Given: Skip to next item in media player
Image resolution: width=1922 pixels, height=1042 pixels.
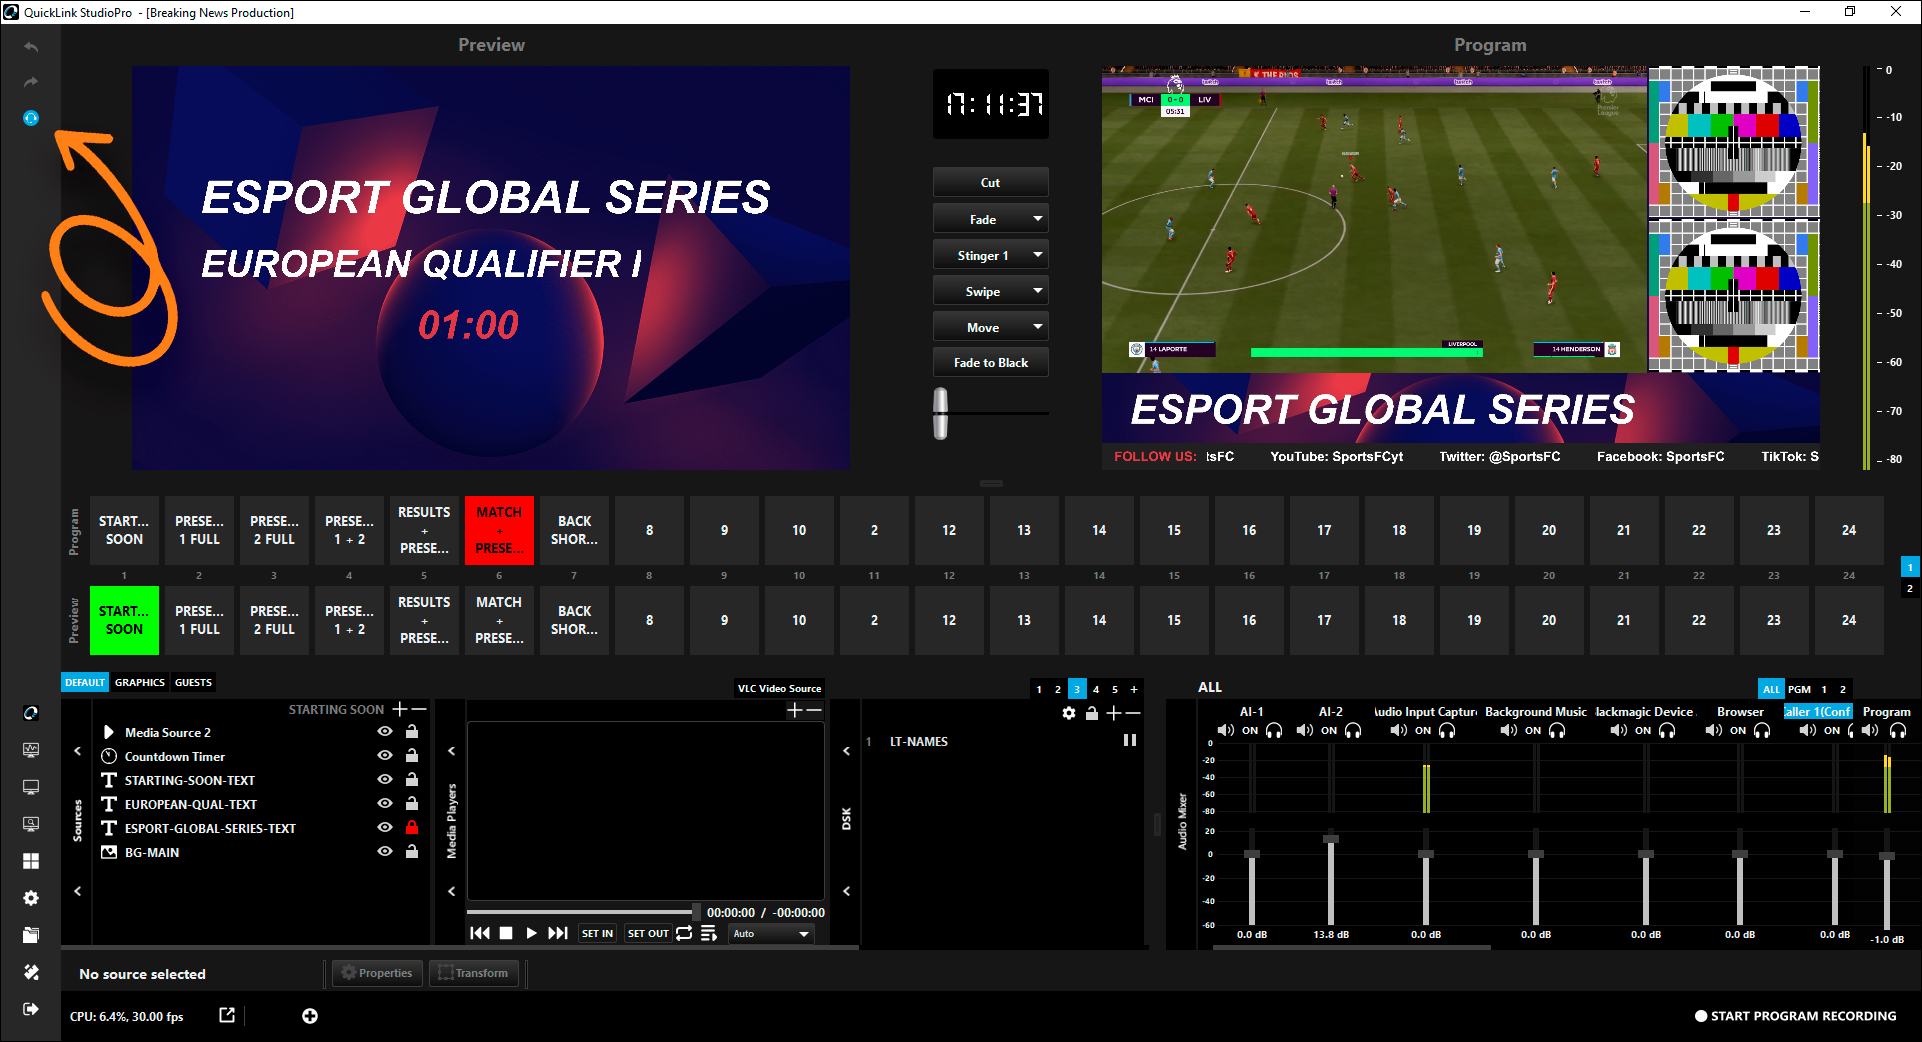Looking at the screenshot, I should (x=558, y=933).
